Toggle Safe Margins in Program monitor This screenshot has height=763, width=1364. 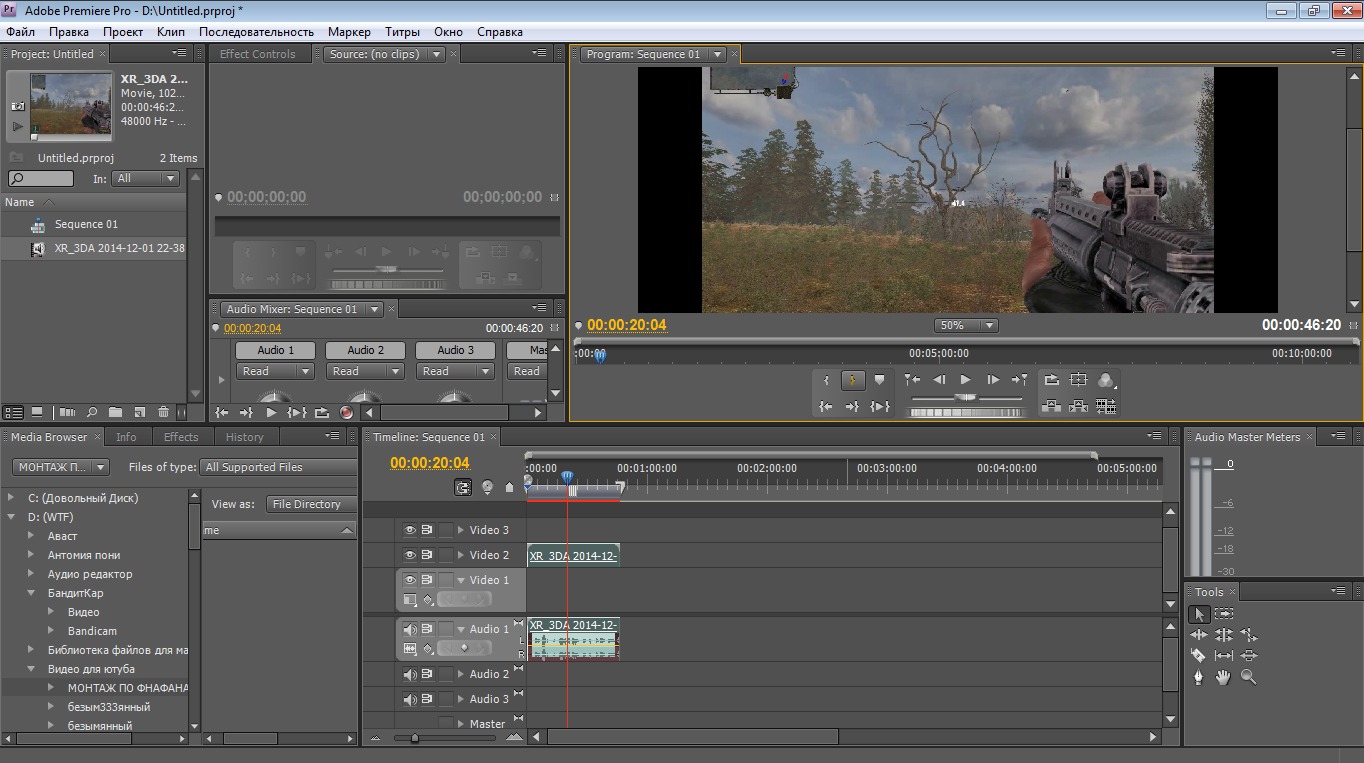pyautogui.click(x=1079, y=380)
